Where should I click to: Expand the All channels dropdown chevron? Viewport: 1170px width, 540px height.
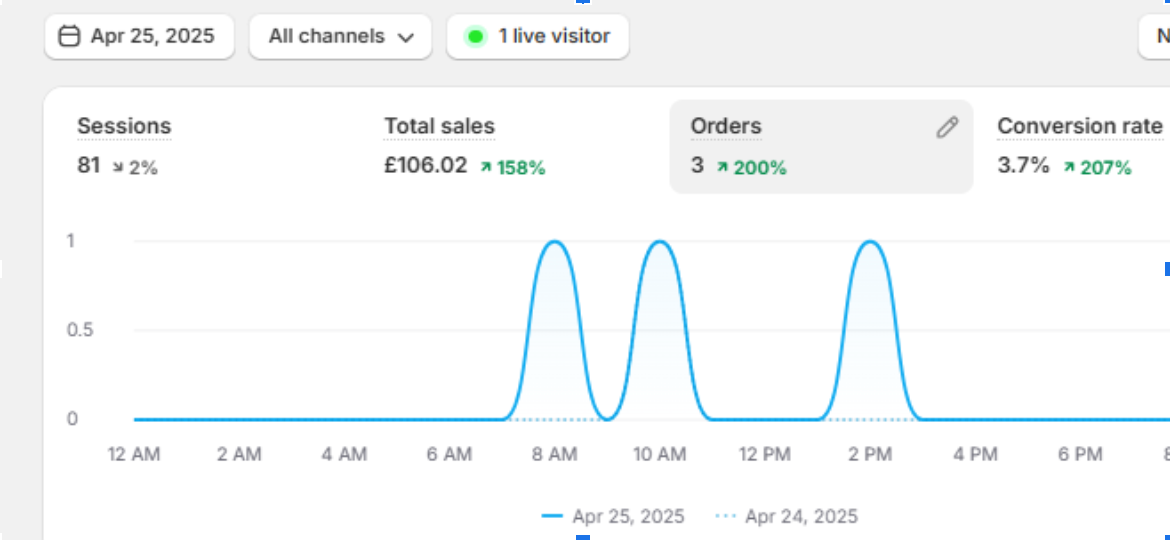(x=405, y=38)
